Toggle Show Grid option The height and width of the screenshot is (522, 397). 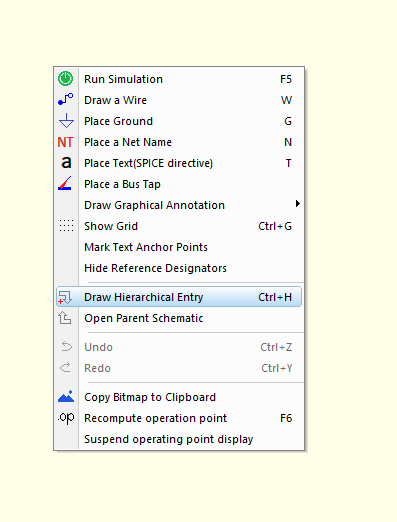tap(179, 226)
